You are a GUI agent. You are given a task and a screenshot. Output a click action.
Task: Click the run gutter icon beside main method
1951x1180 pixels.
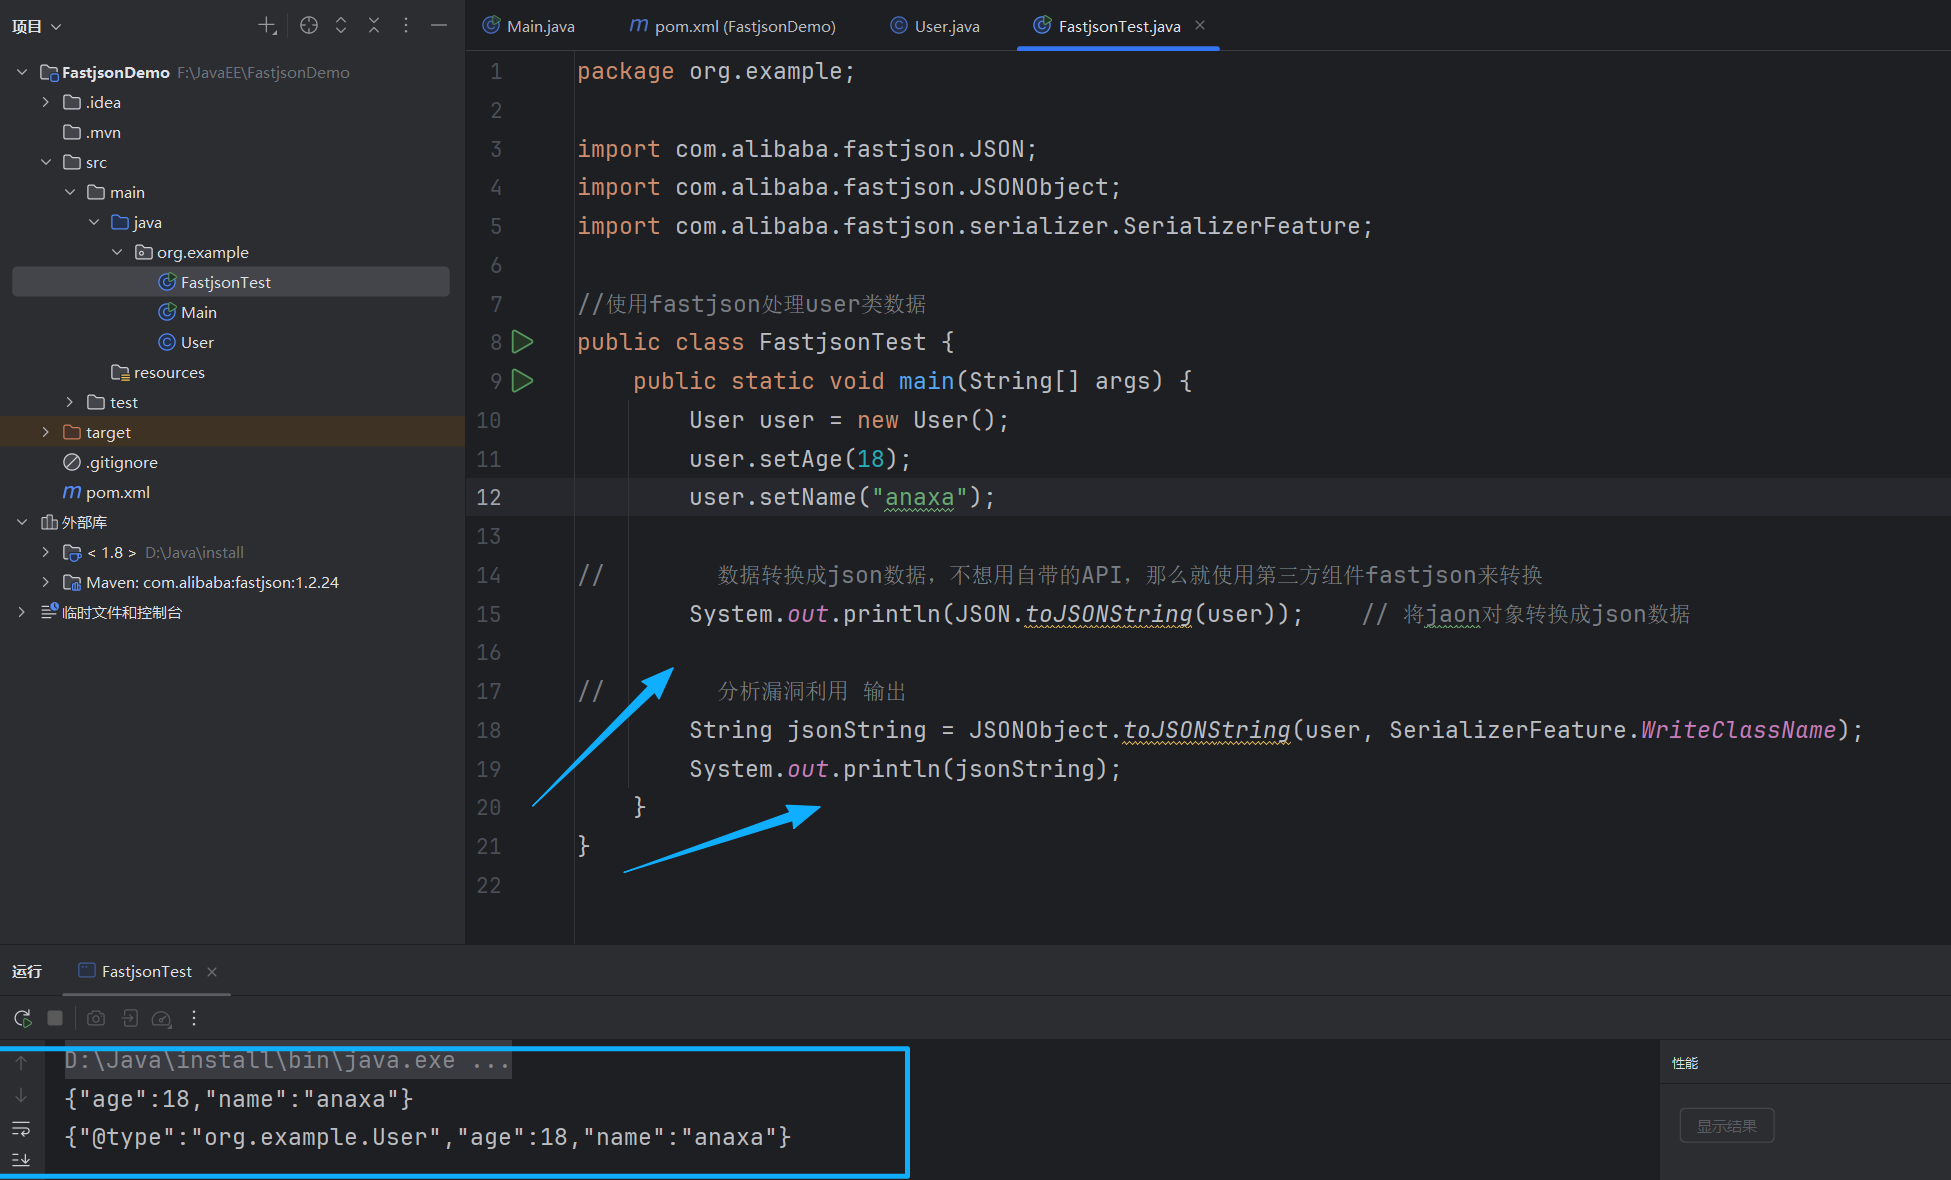(x=522, y=381)
